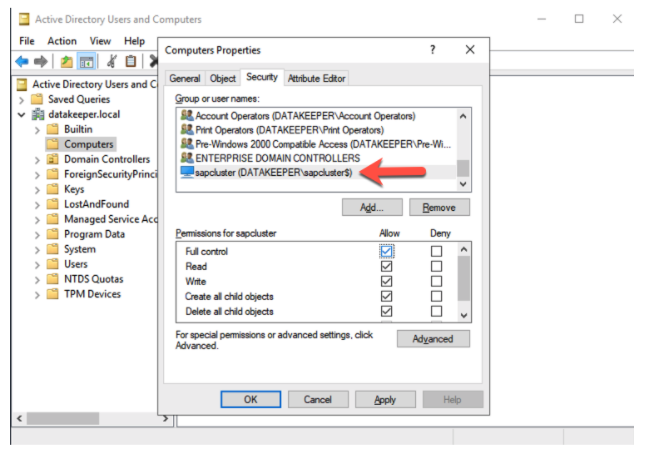This screenshot has height=452, width=648.
Task: Switch to the Attribute Editor tab
Action: 317,78
